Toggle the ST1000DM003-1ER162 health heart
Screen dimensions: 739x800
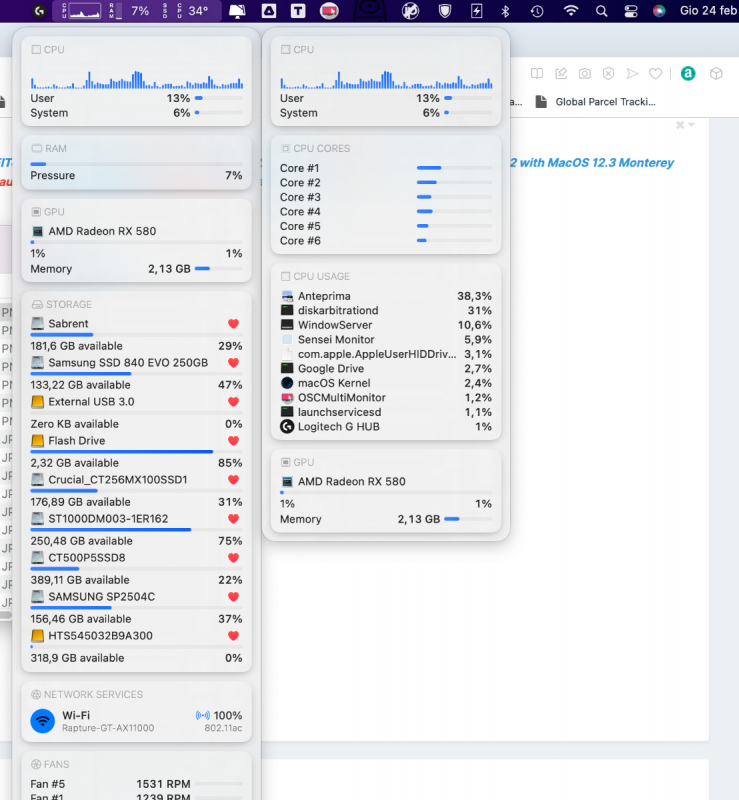(233, 519)
